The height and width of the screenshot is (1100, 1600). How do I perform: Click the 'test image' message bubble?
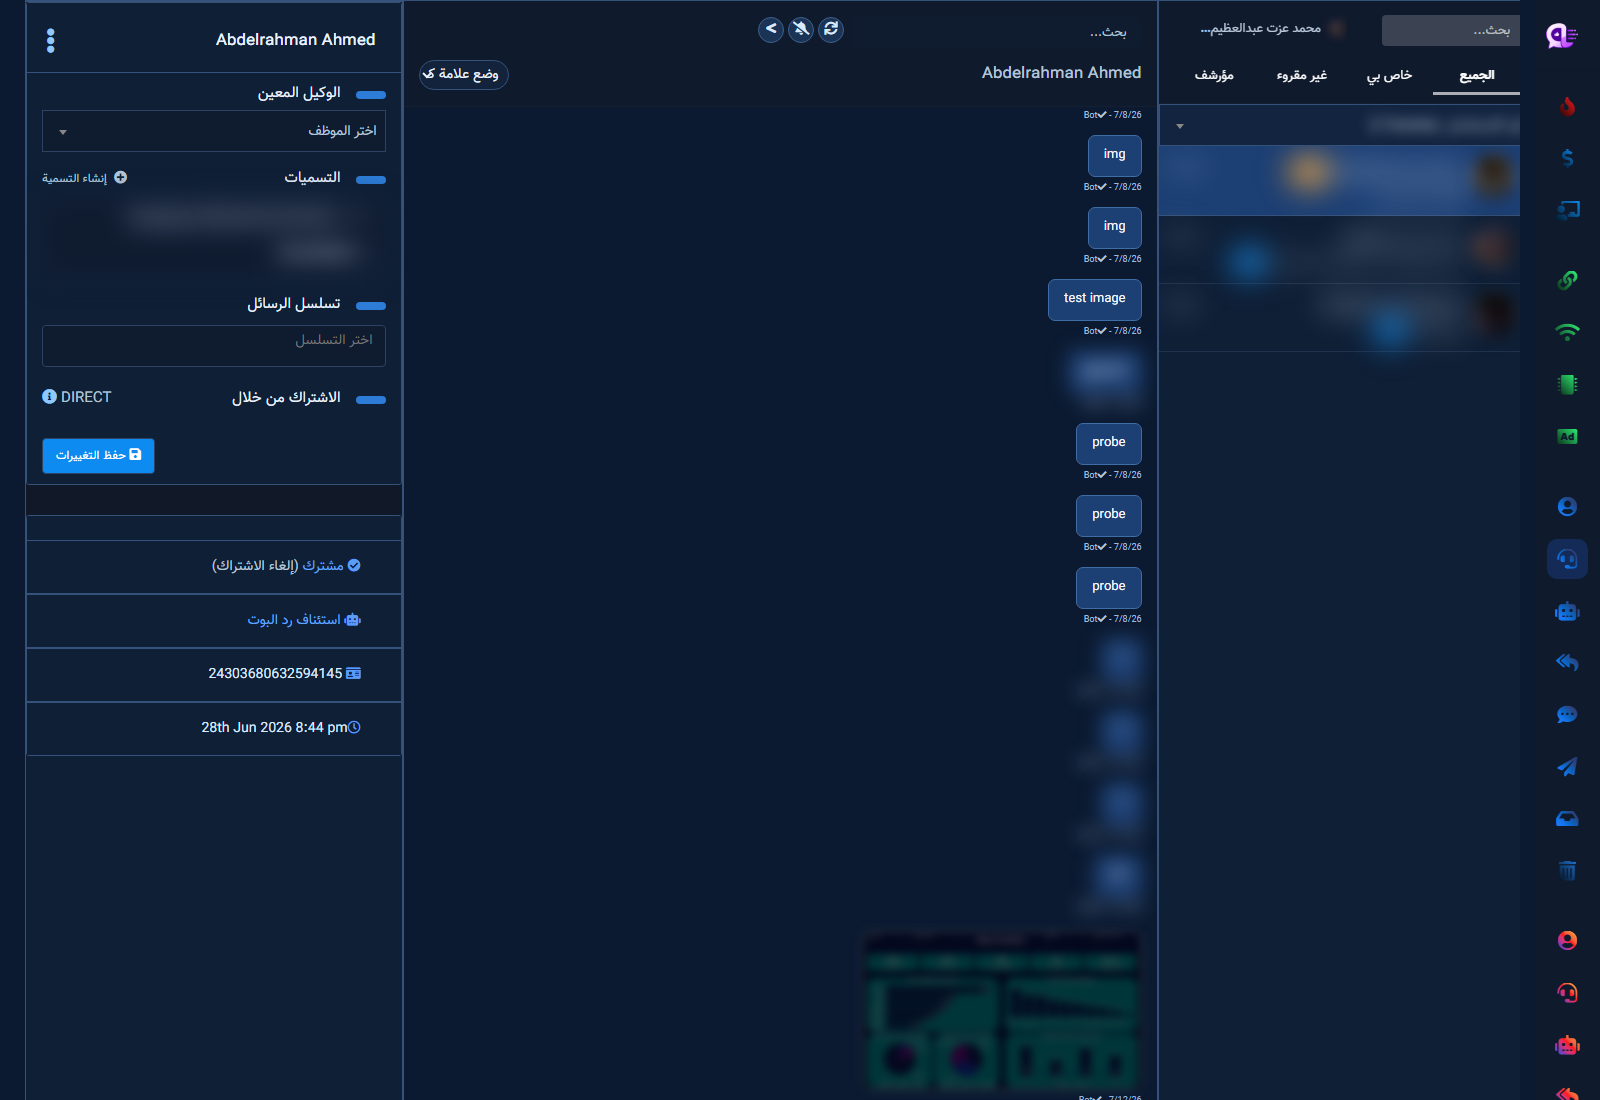tap(1095, 300)
